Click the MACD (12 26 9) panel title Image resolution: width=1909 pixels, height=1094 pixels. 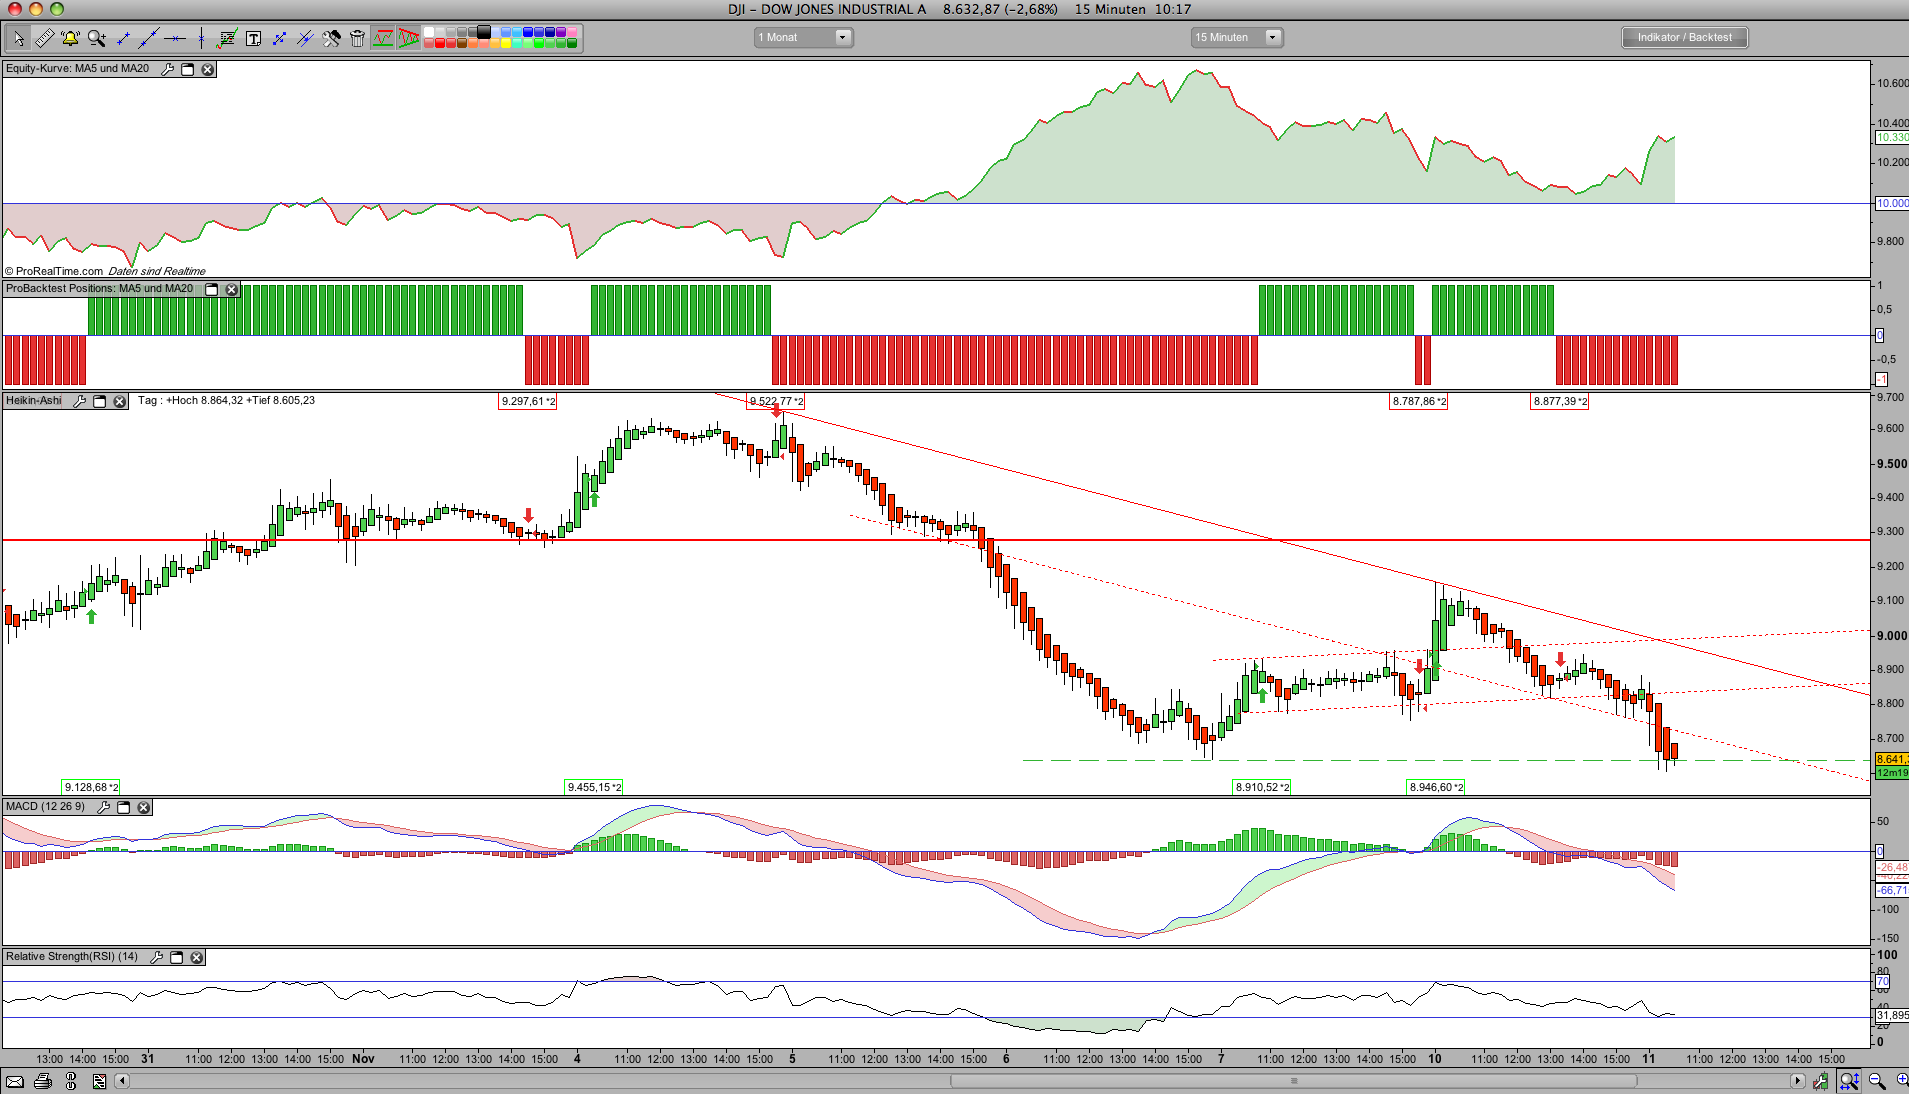point(46,807)
